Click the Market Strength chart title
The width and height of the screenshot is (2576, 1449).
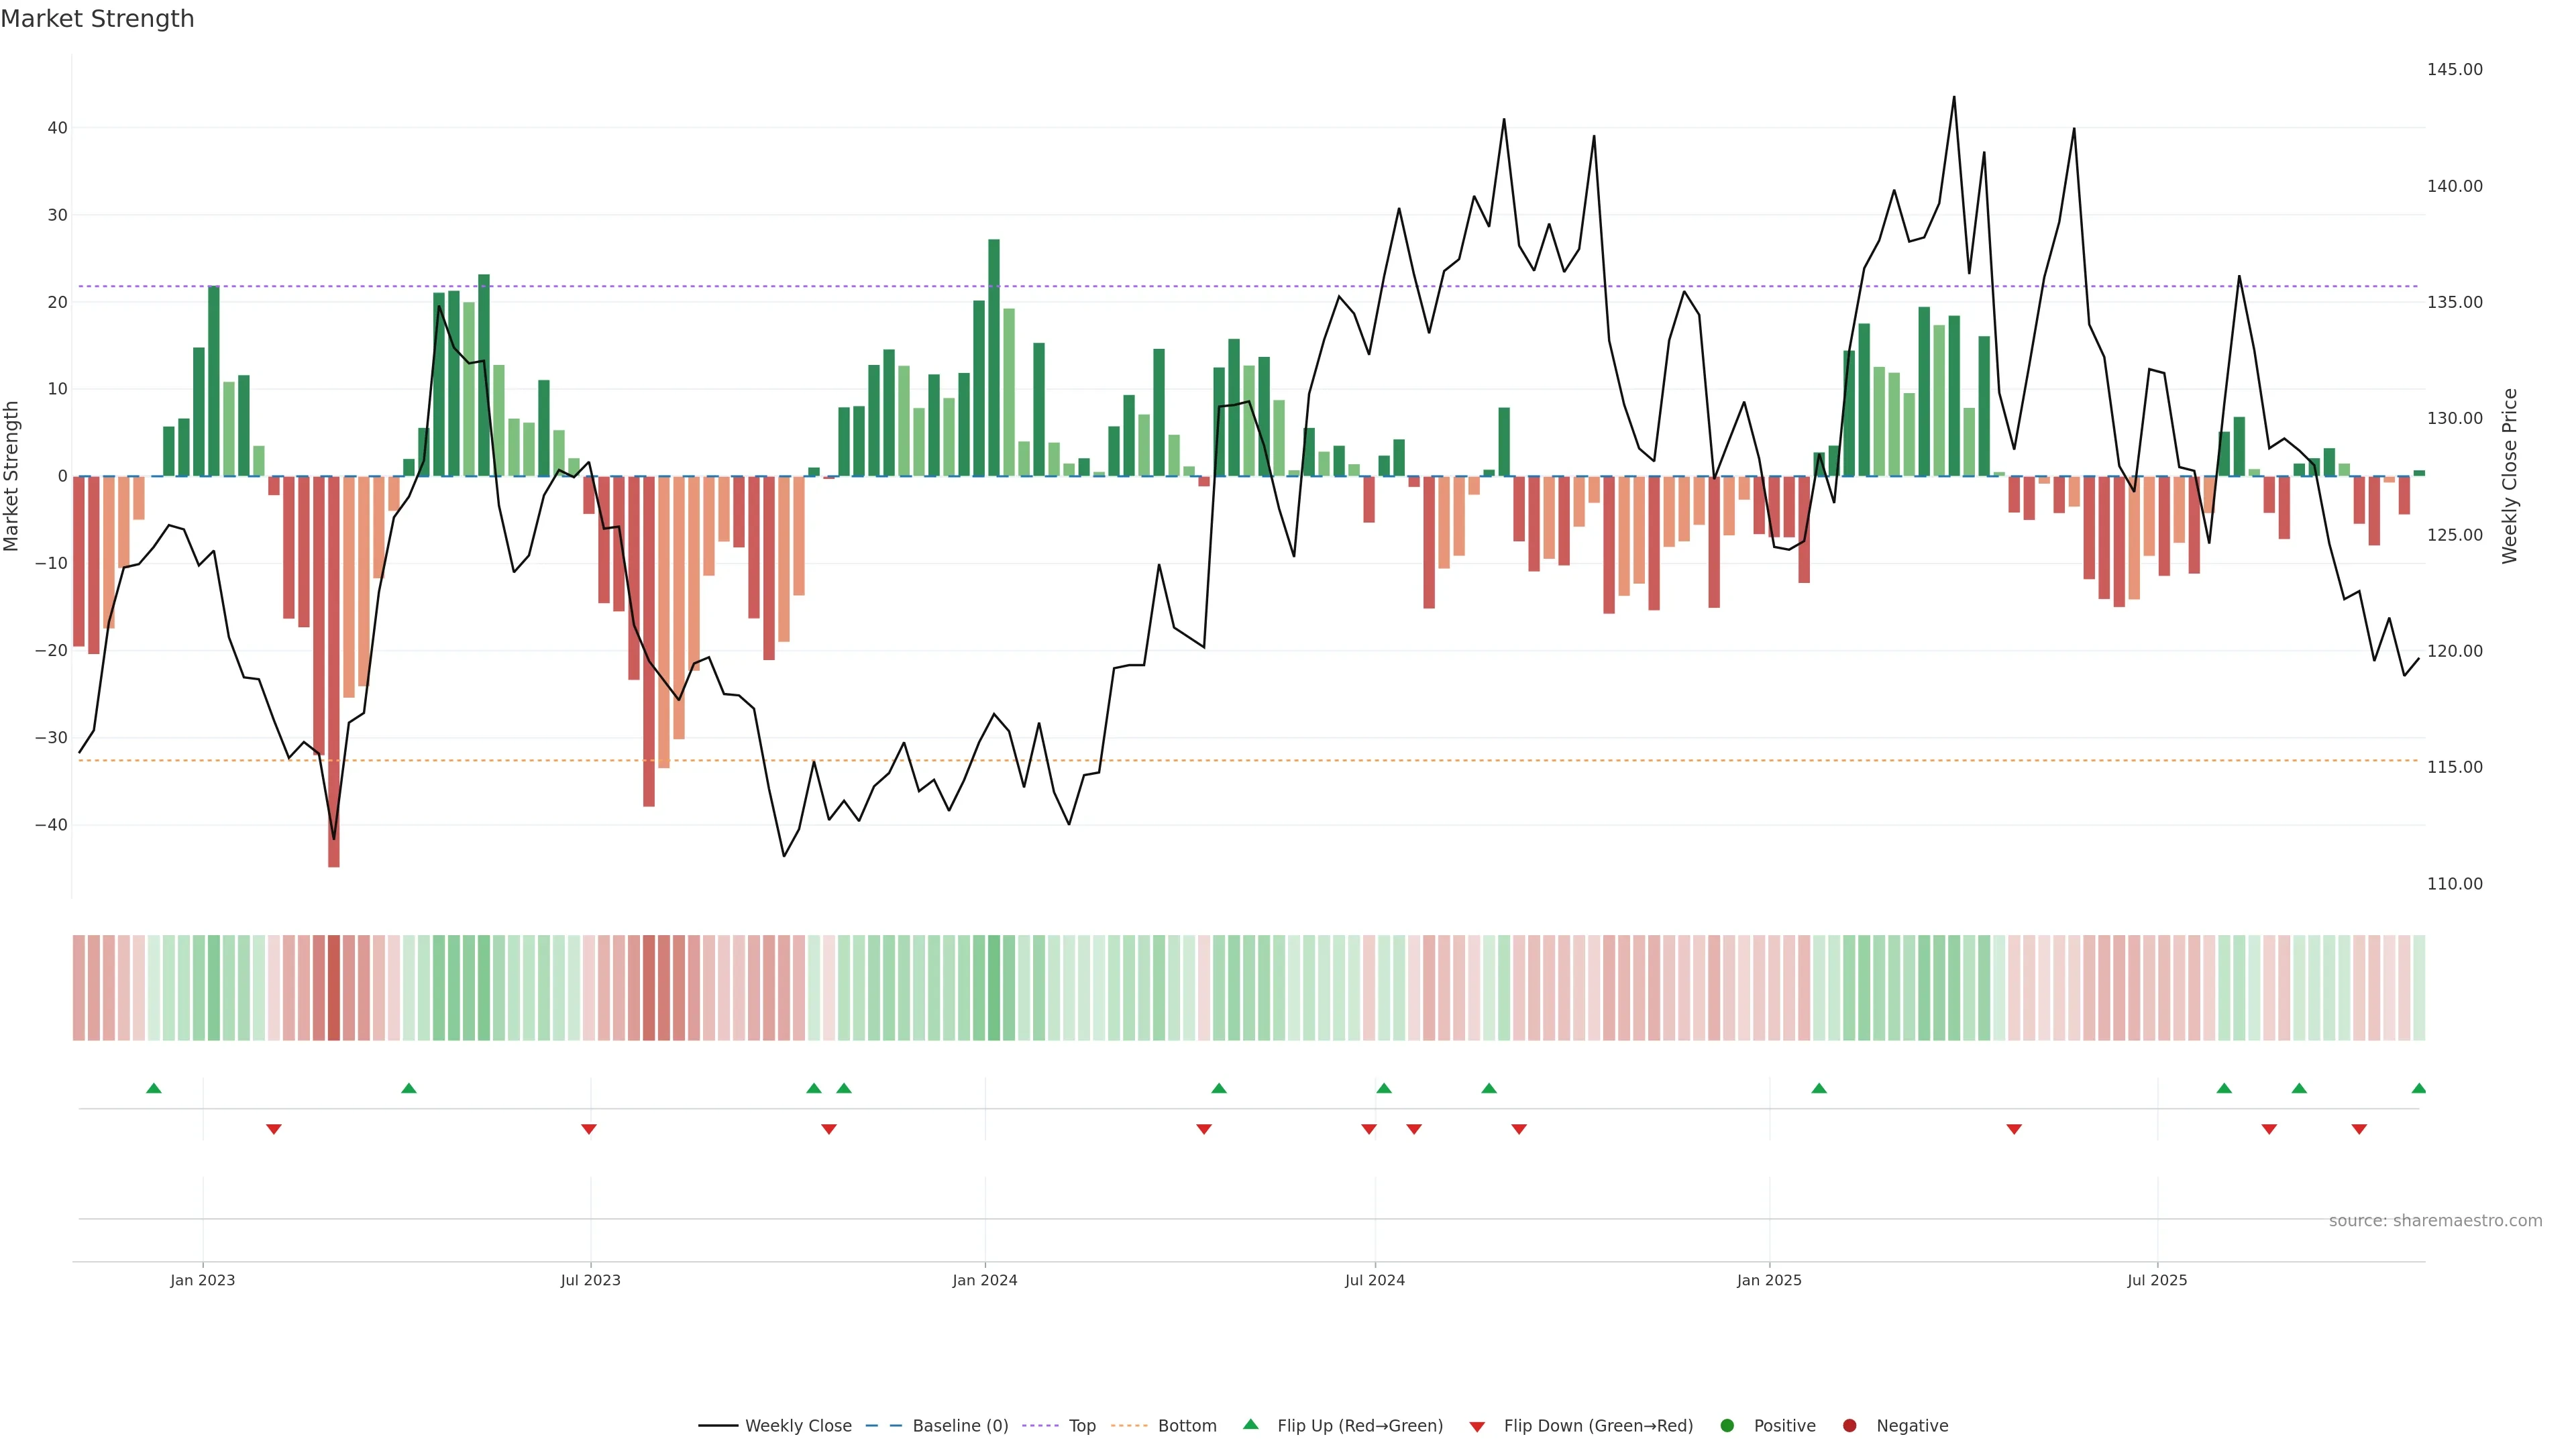coord(97,19)
